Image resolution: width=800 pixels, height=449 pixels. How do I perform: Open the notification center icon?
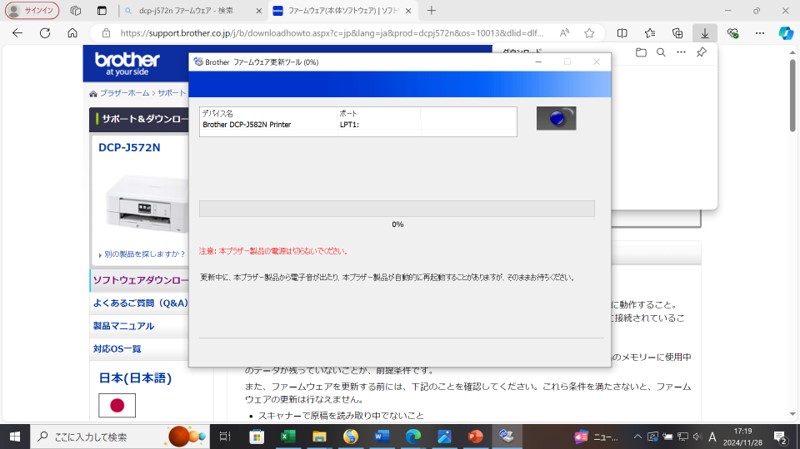[x=780, y=437]
